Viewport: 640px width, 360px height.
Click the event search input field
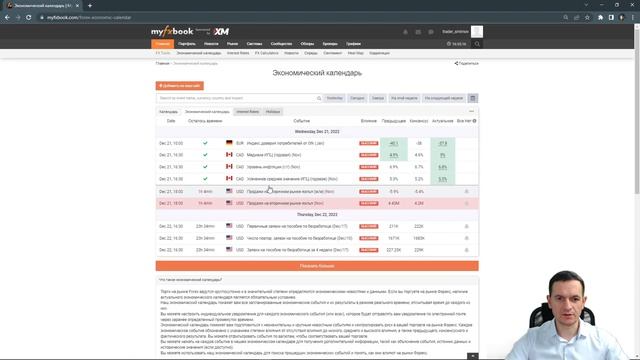[236, 98]
